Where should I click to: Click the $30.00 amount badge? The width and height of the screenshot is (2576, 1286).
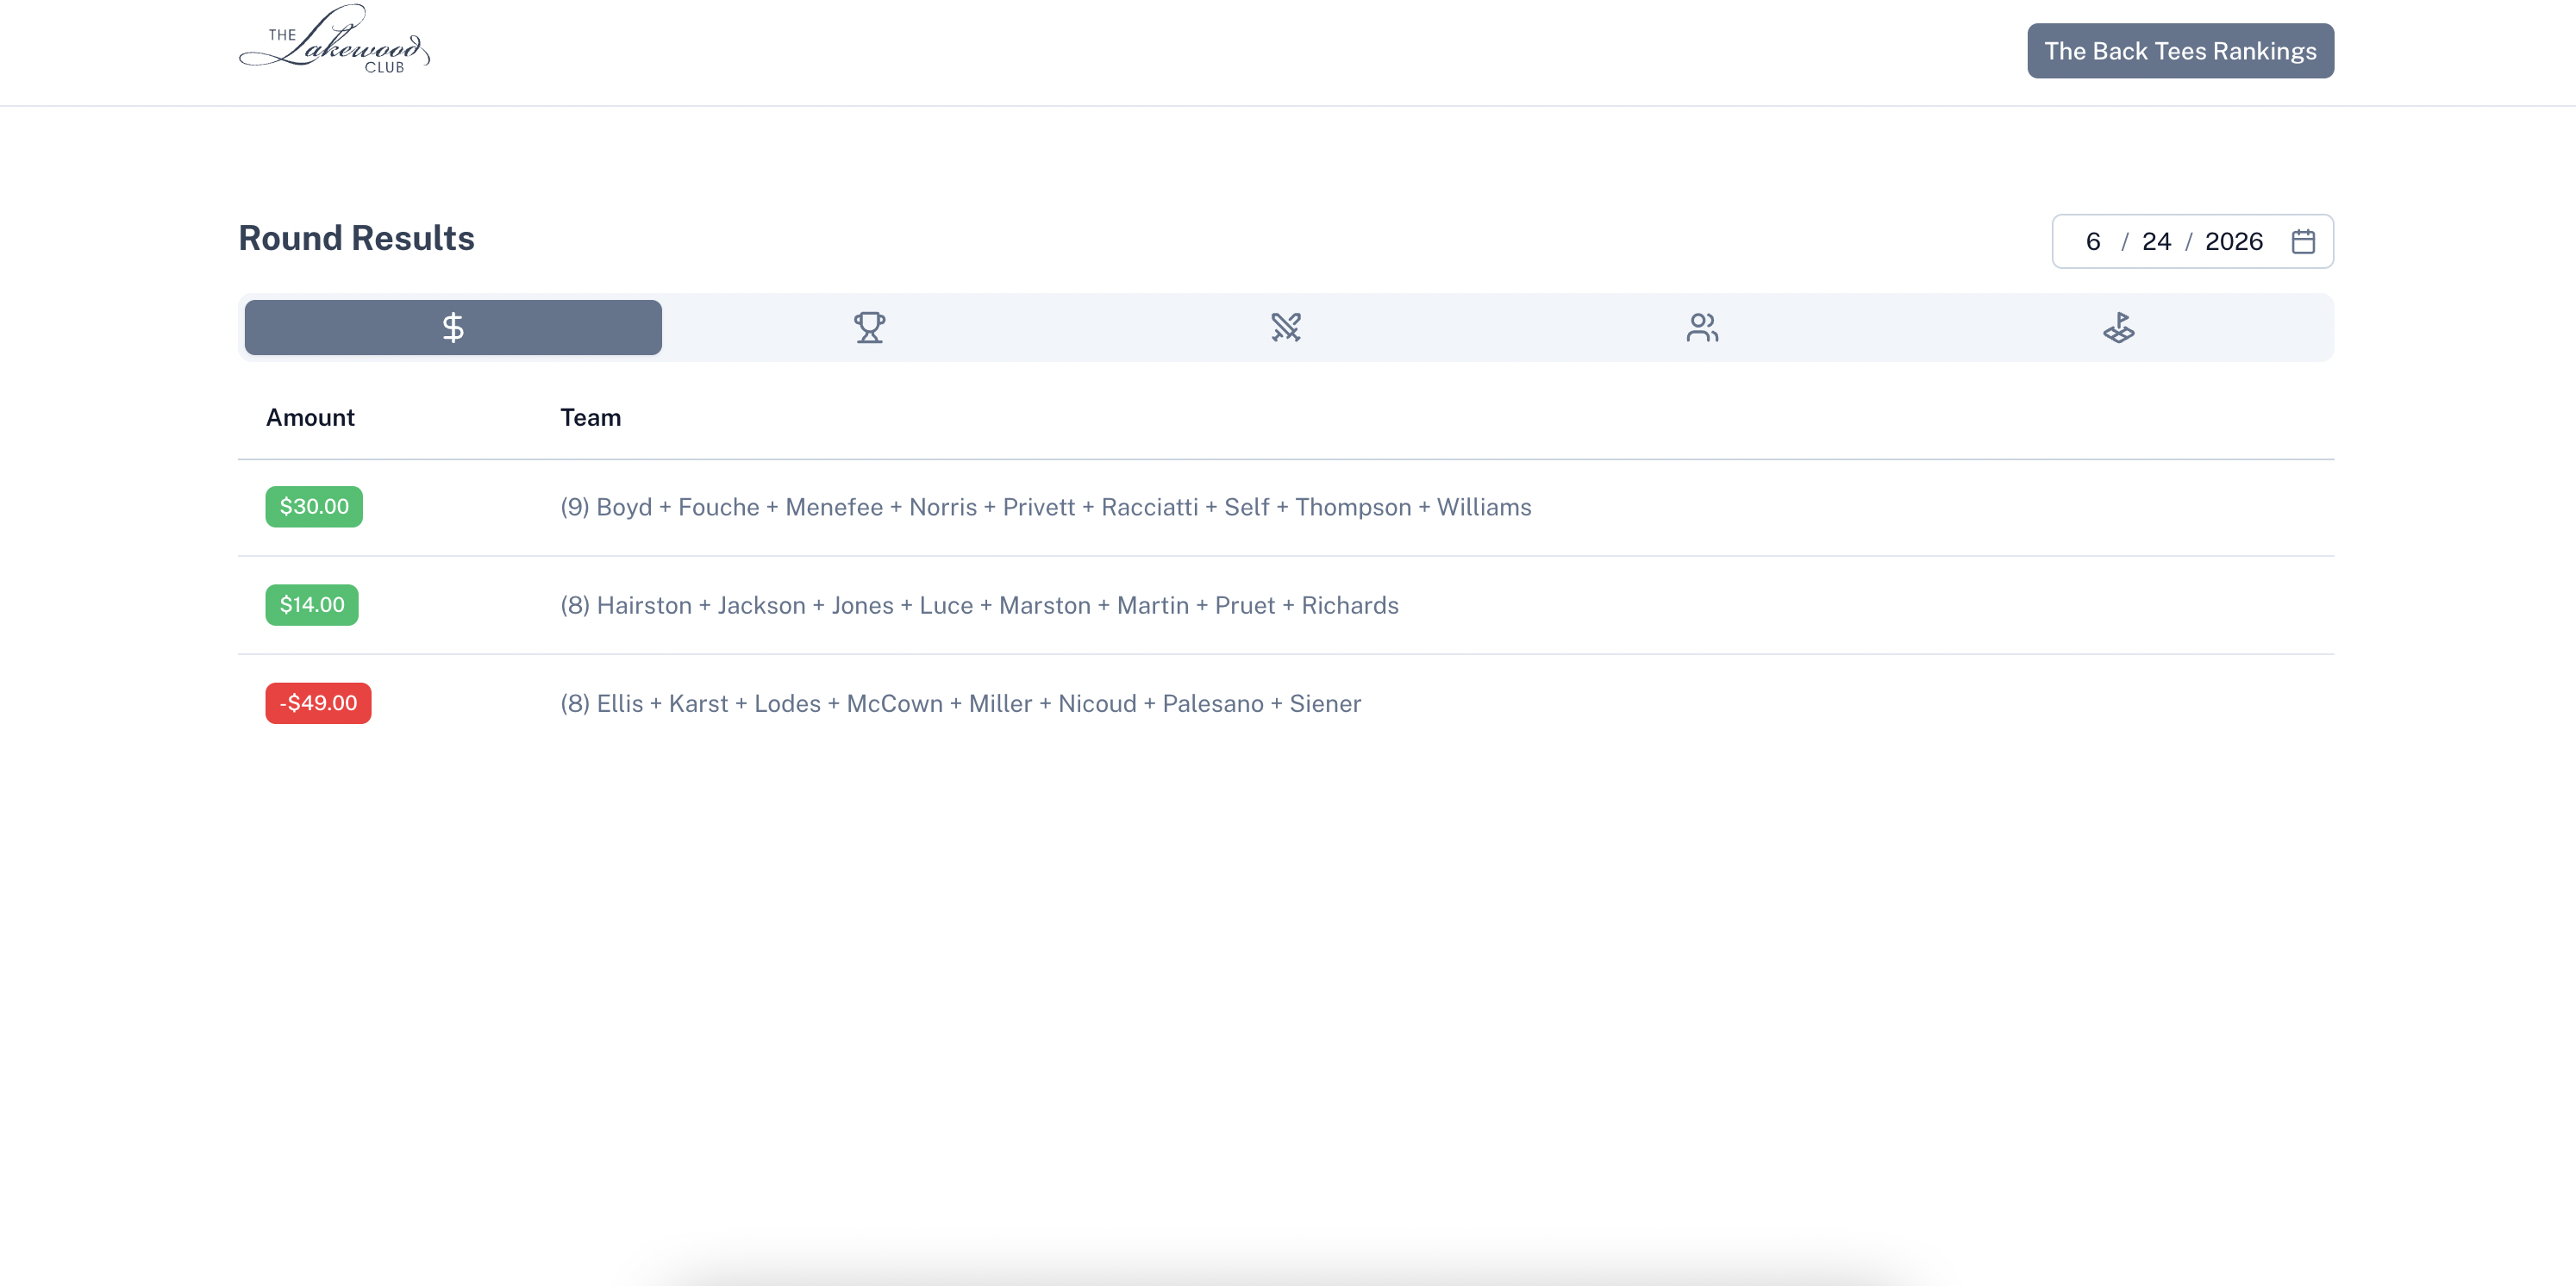pos(314,507)
